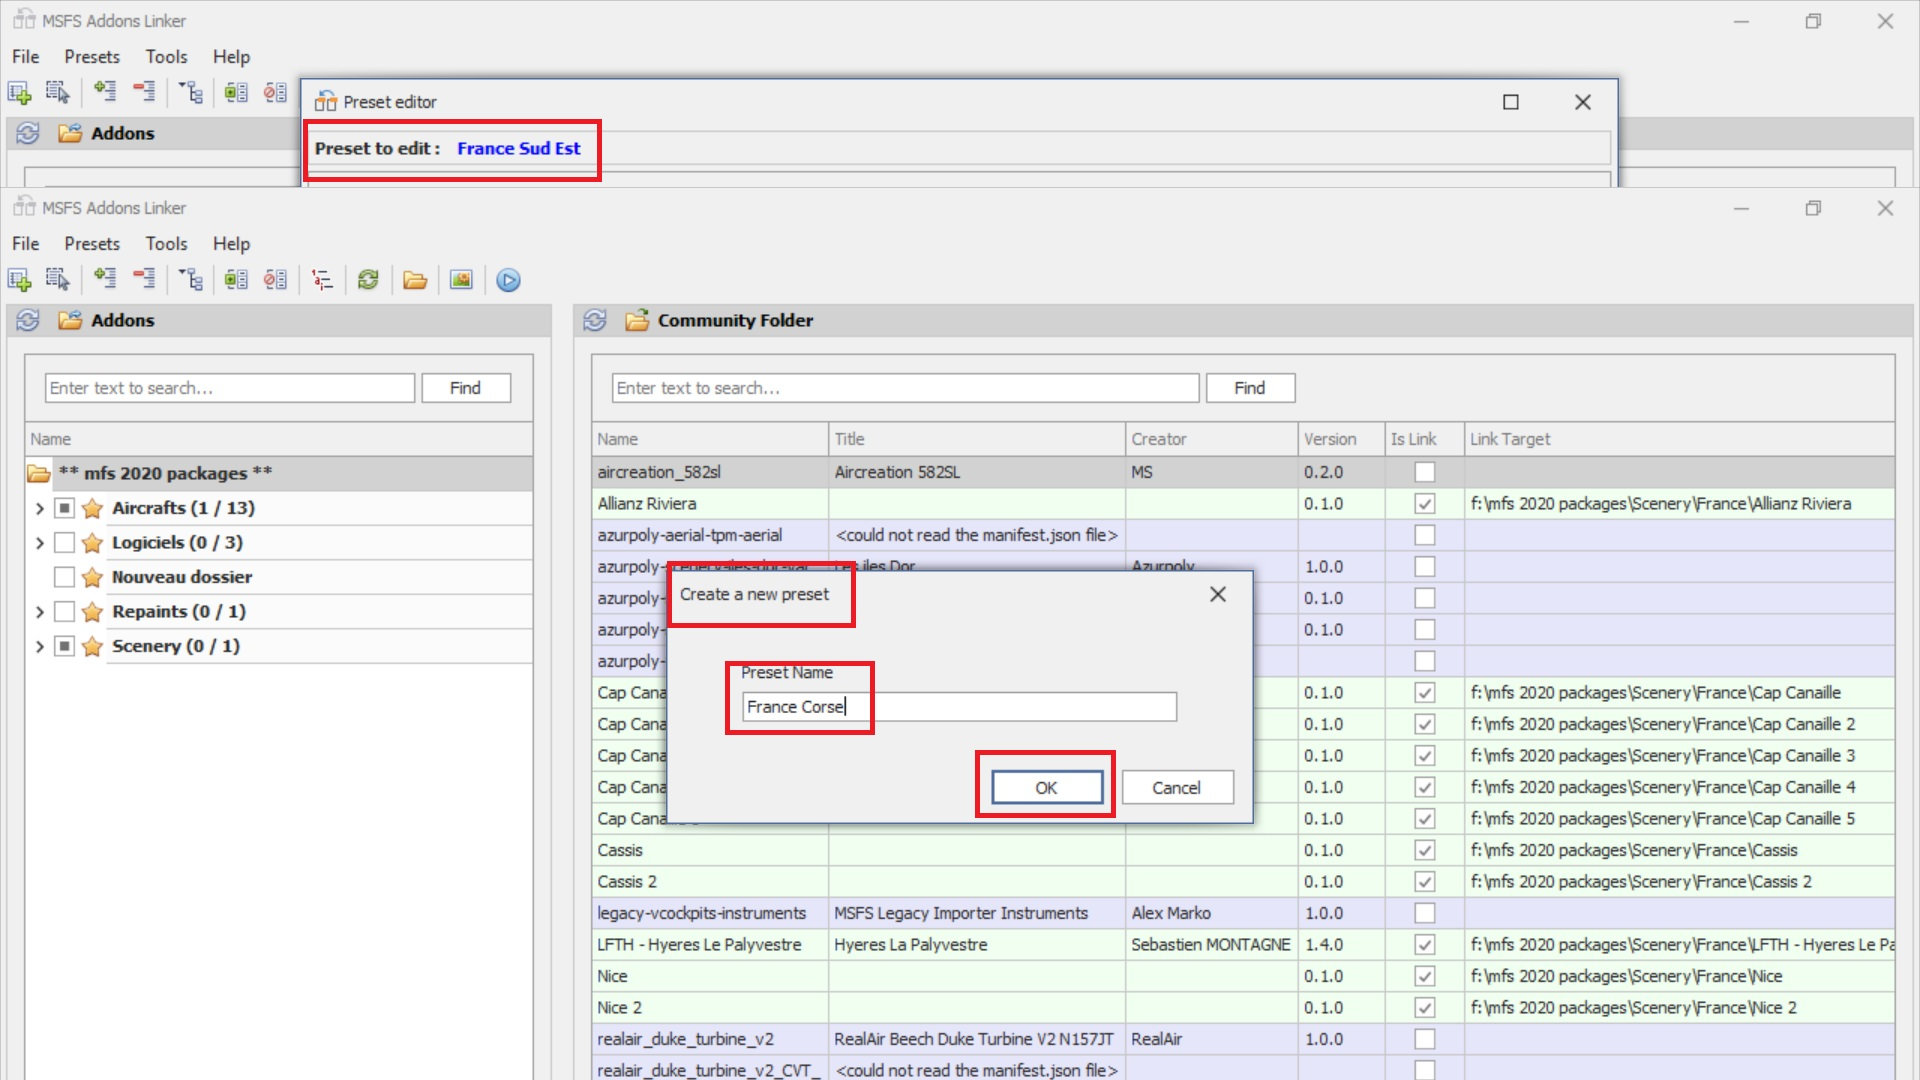Toggle the Nouveau dossier checkbox

click(64, 577)
